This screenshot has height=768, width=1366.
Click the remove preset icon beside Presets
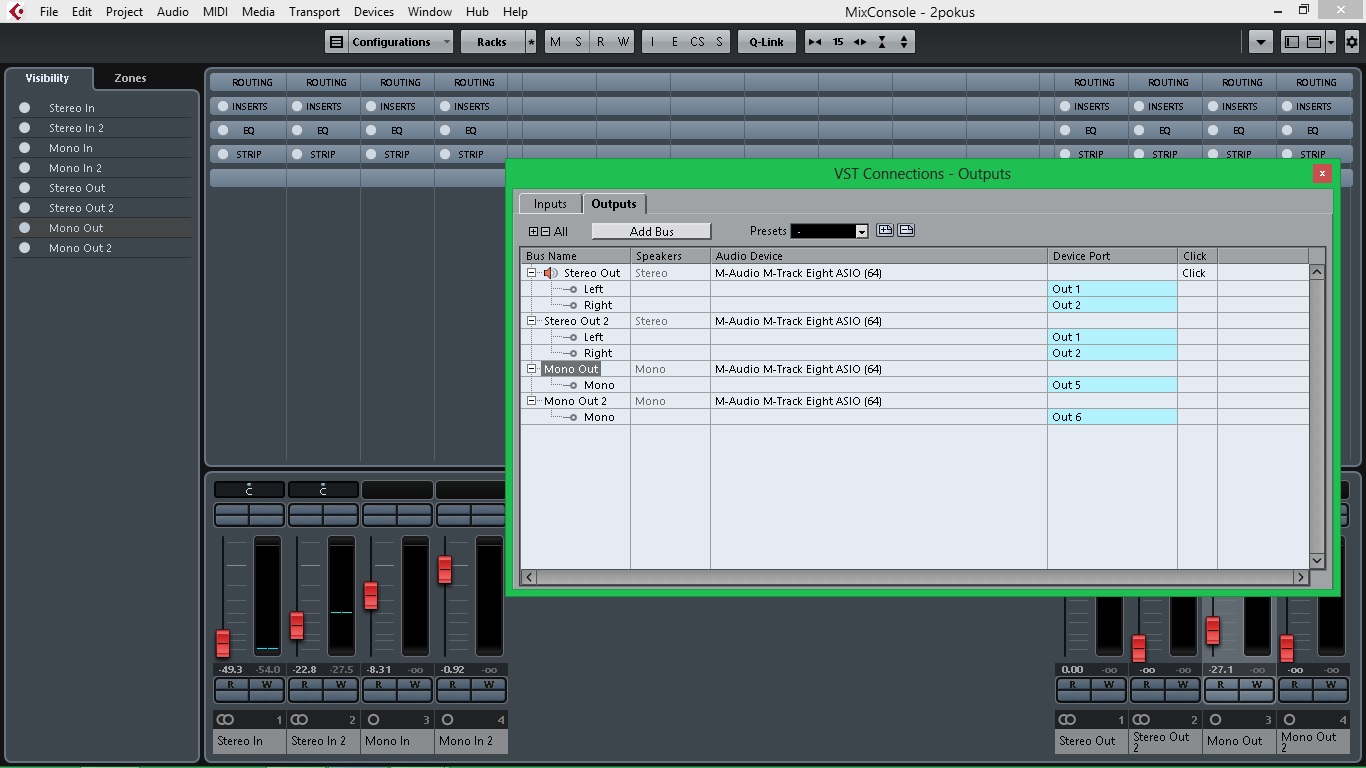click(906, 231)
